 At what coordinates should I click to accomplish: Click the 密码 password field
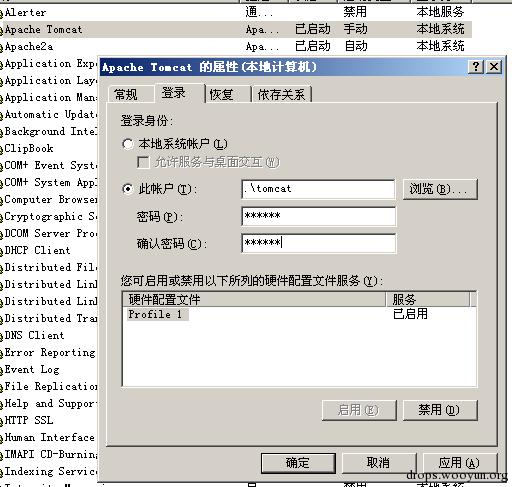coord(319,216)
